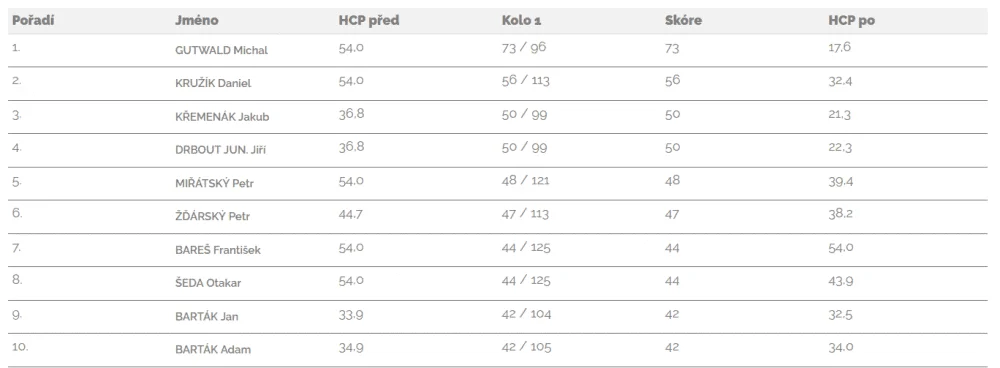
Task: Open ŽĎÁRSKÝ Petr entry
Action: coord(212,216)
